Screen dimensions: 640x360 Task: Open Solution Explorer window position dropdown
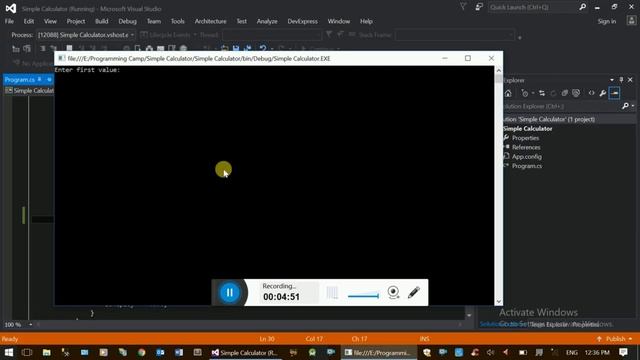click(x=612, y=80)
